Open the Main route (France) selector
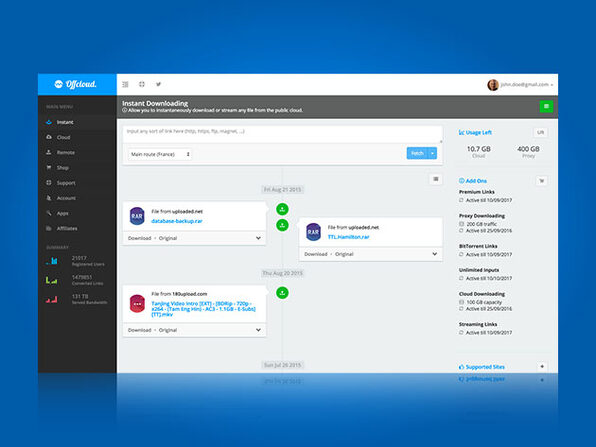 (160, 154)
